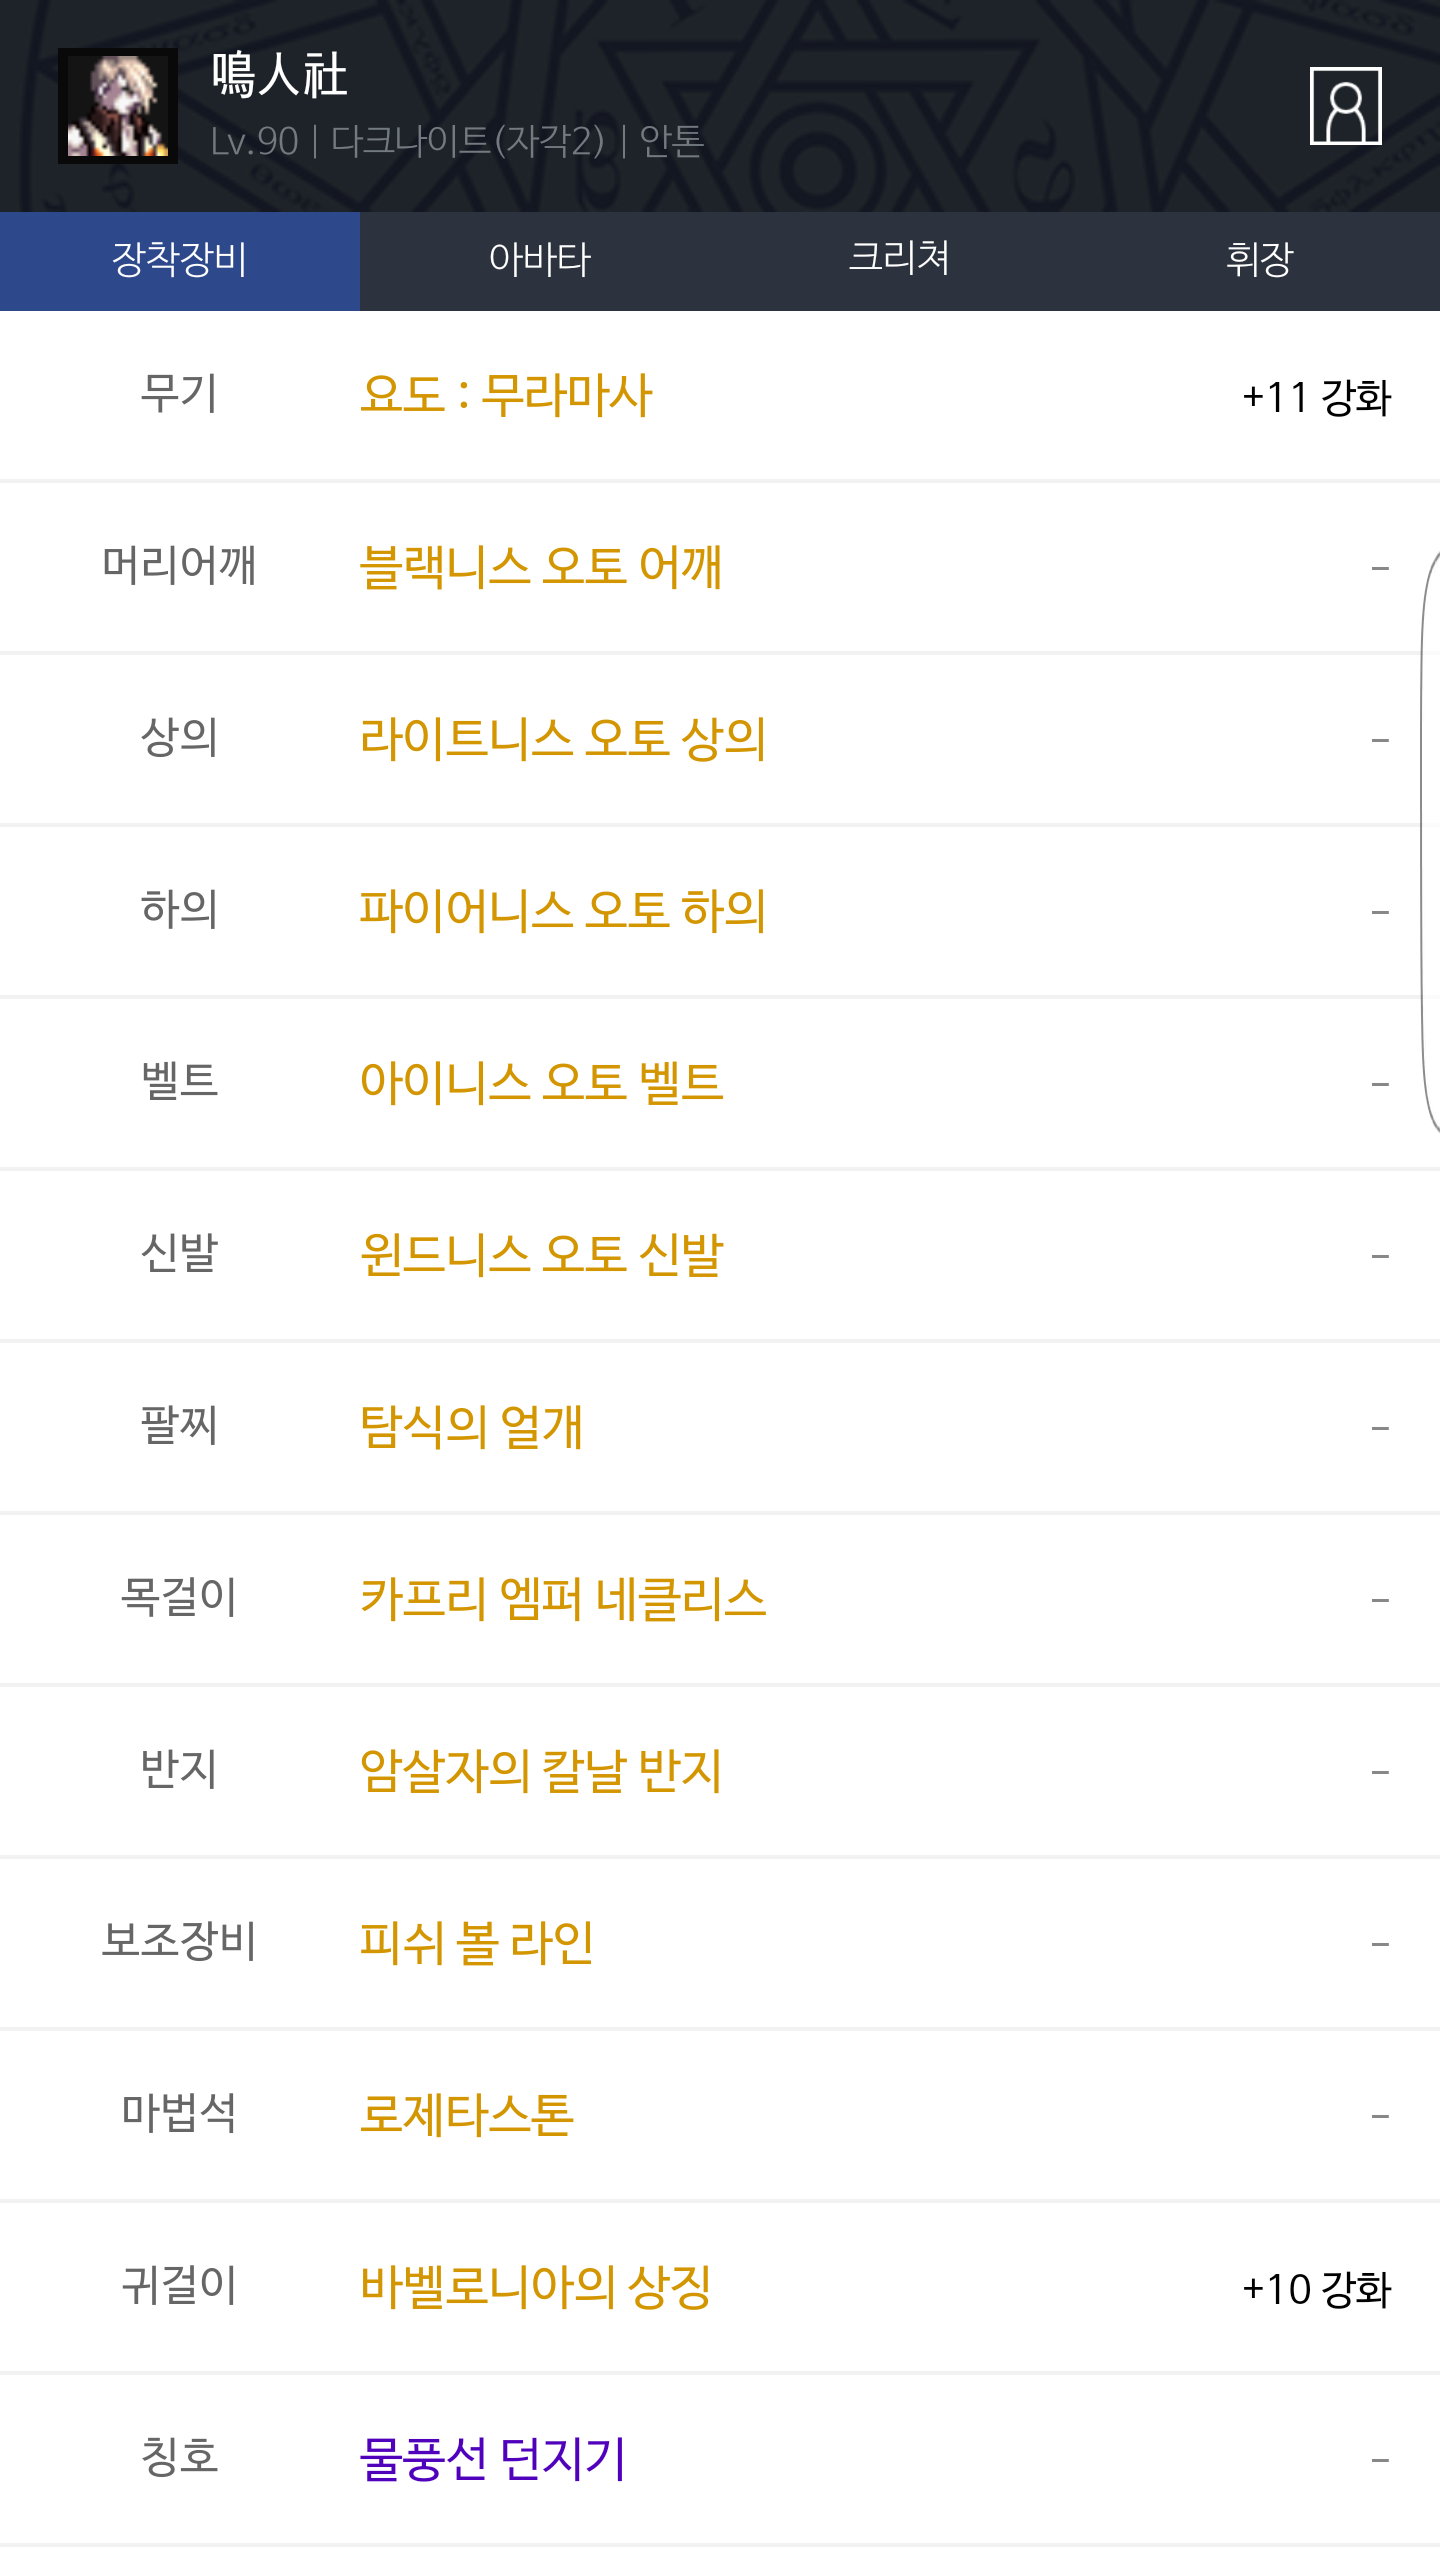Switch to the 아바타 tab
Viewport: 1440px width, 2560px height.
(x=540, y=260)
